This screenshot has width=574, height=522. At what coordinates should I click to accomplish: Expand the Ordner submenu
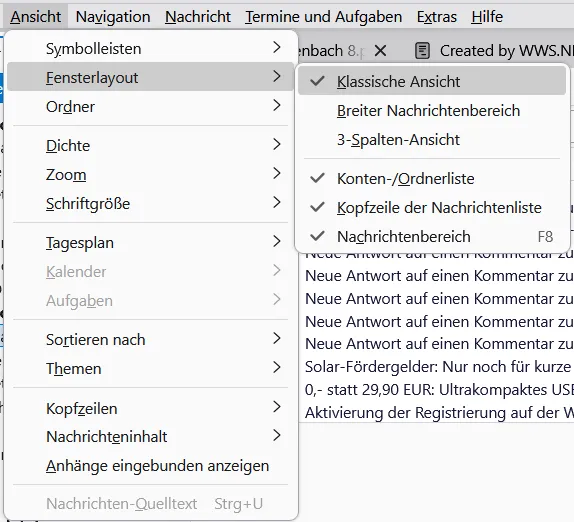(150, 107)
